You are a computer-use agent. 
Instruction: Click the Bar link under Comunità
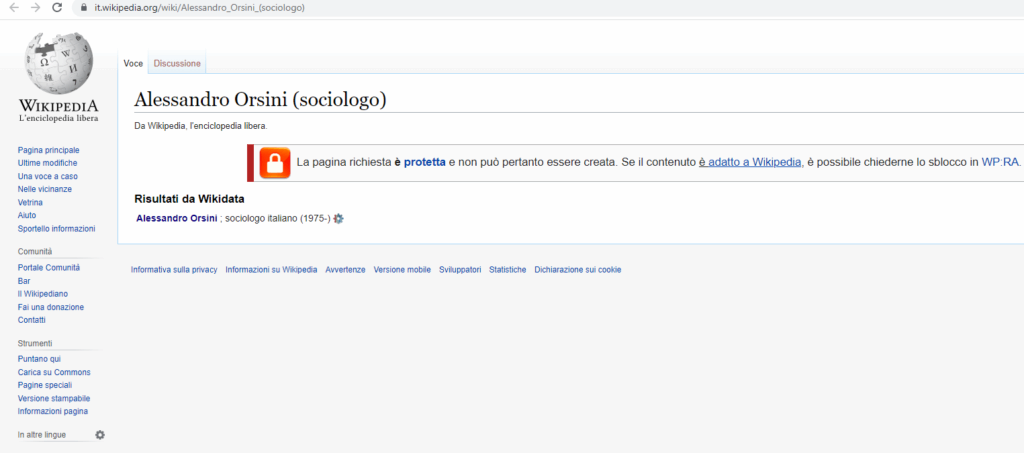tap(24, 281)
